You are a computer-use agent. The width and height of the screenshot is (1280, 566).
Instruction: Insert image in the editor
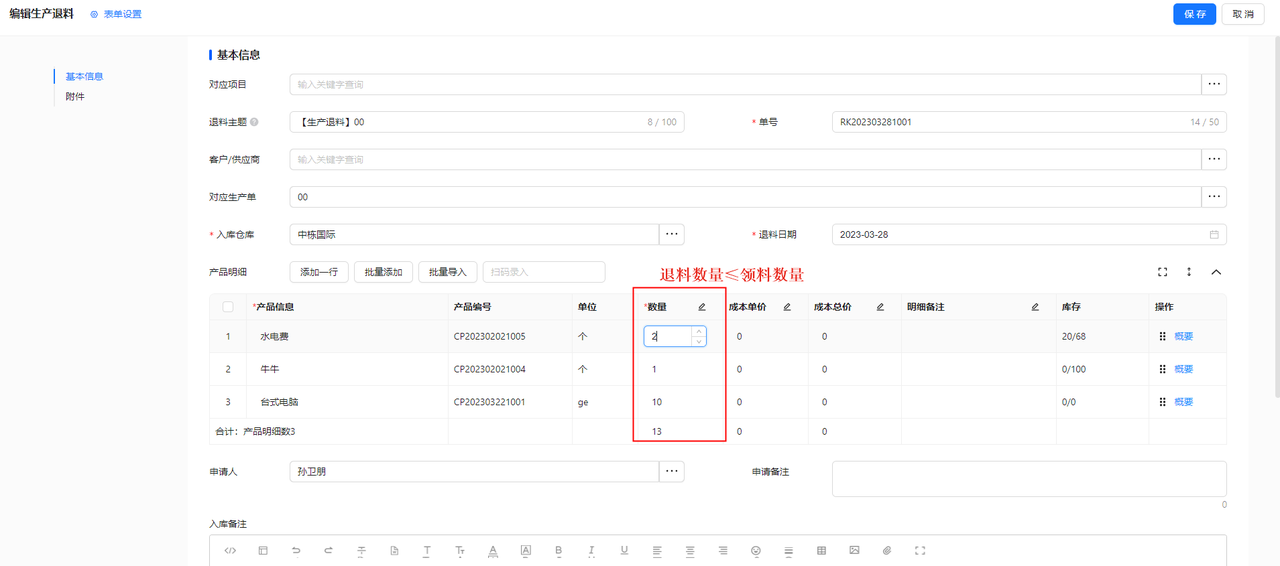[x=854, y=550]
